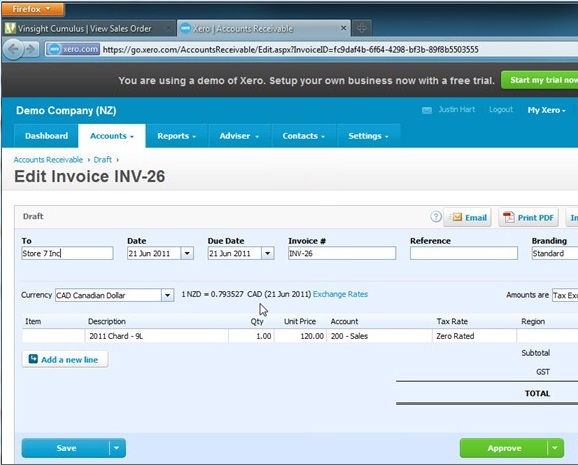Screen dimensions: 578x465
Task: Open the Adviser menu
Action: coord(240,136)
